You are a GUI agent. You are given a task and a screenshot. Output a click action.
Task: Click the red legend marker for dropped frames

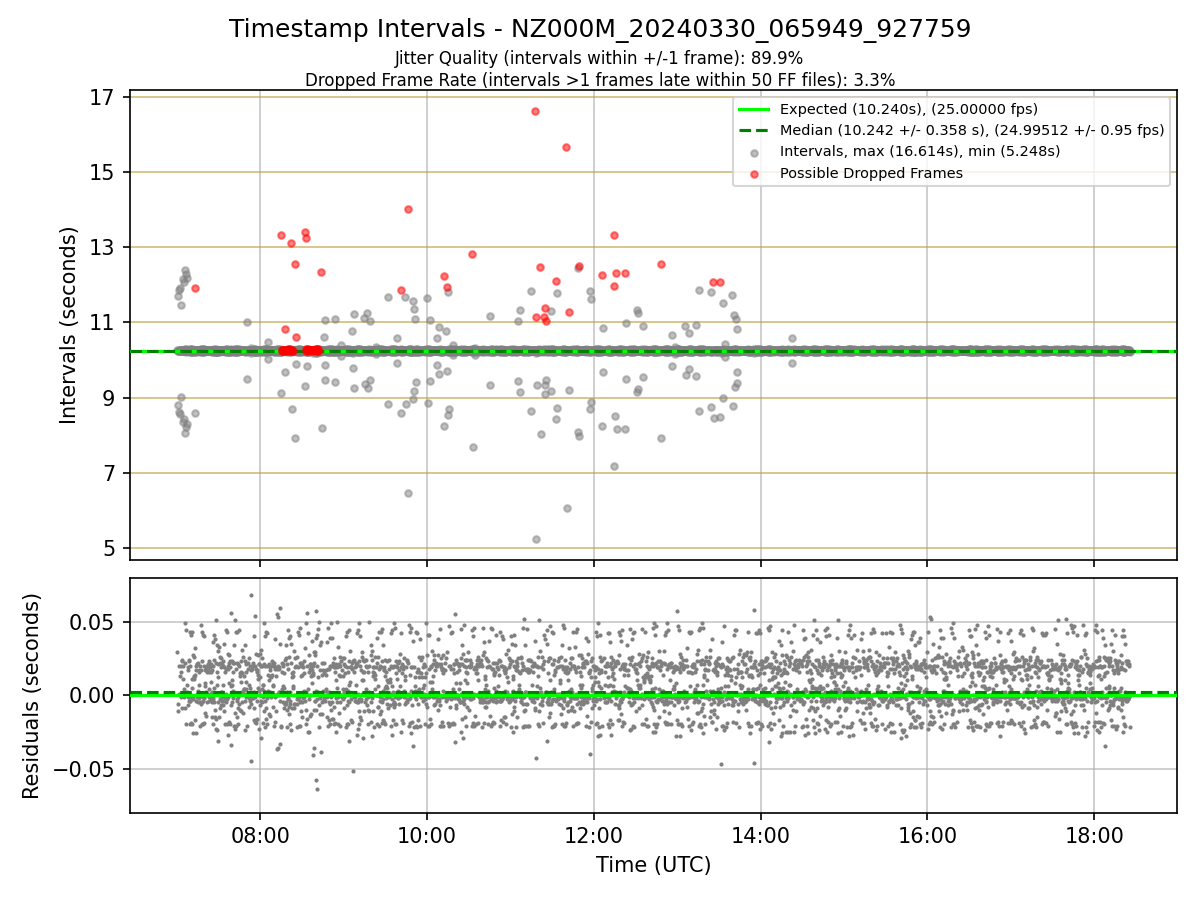click(x=754, y=174)
